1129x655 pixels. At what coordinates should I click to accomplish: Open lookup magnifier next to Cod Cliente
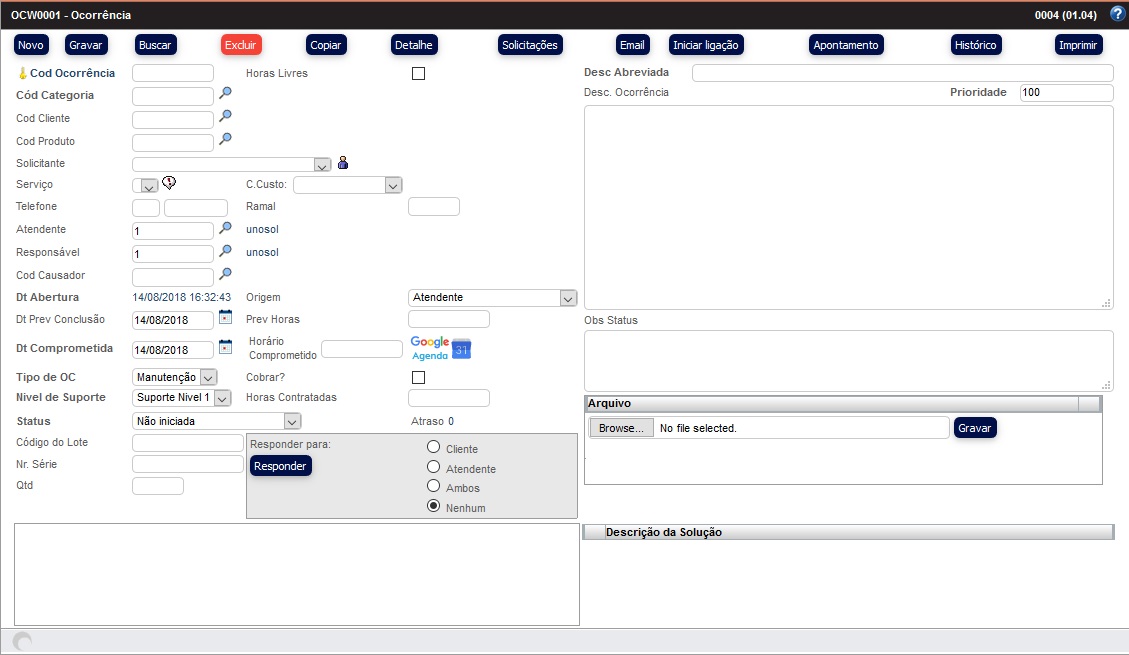[x=226, y=117]
